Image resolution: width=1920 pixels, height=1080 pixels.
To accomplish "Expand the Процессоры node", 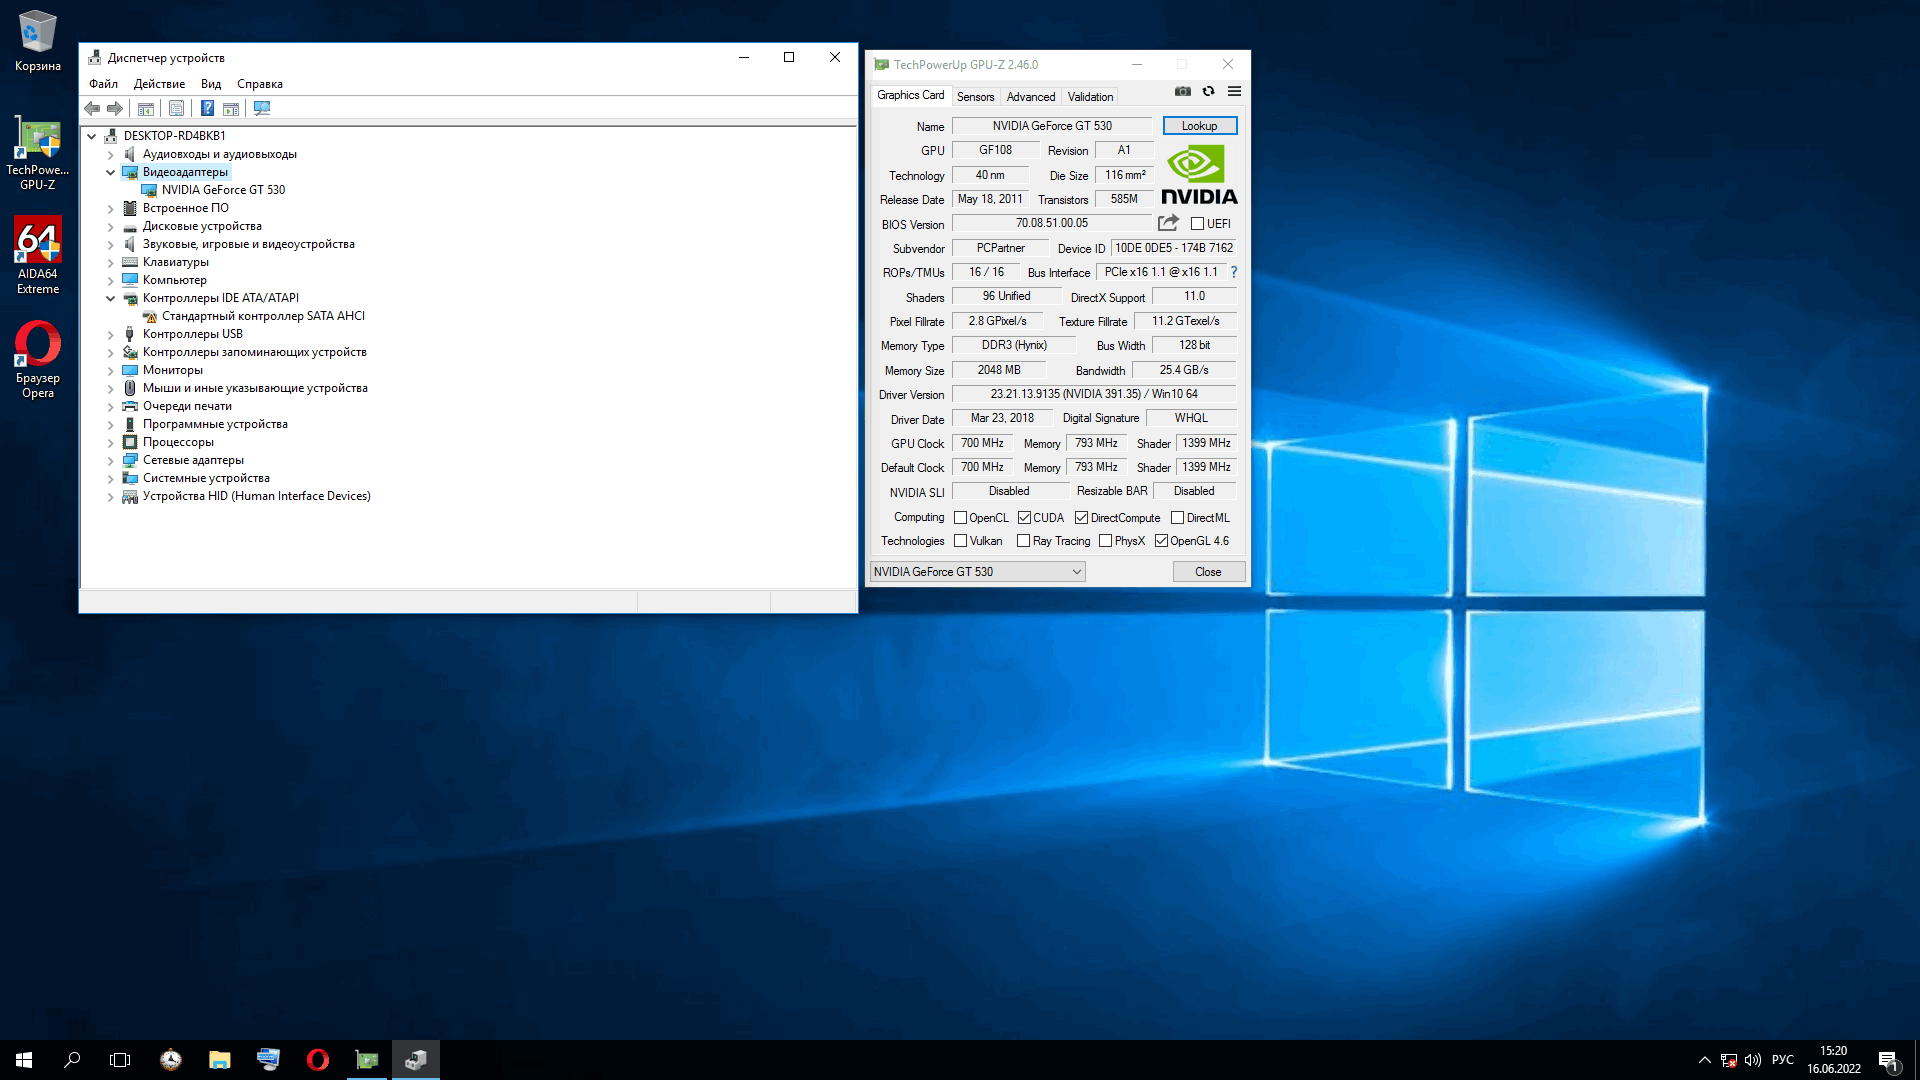I will (x=111, y=443).
